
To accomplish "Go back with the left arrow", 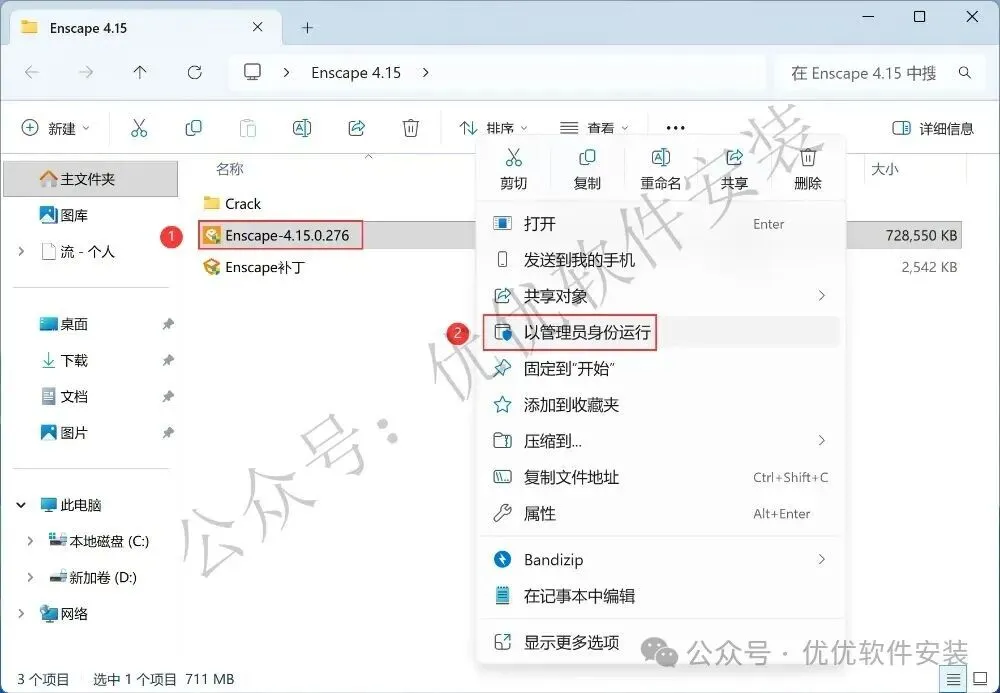I will pos(31,73).
